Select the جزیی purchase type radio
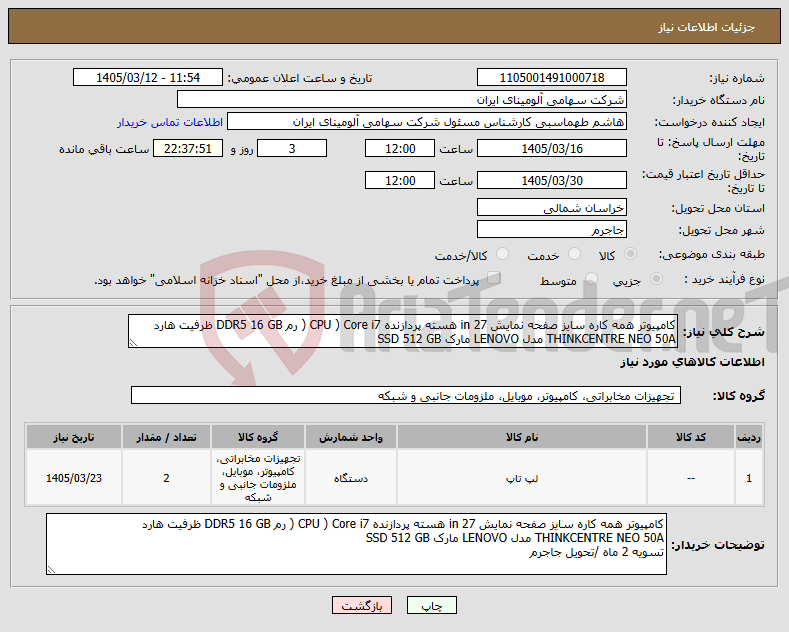 656,279
